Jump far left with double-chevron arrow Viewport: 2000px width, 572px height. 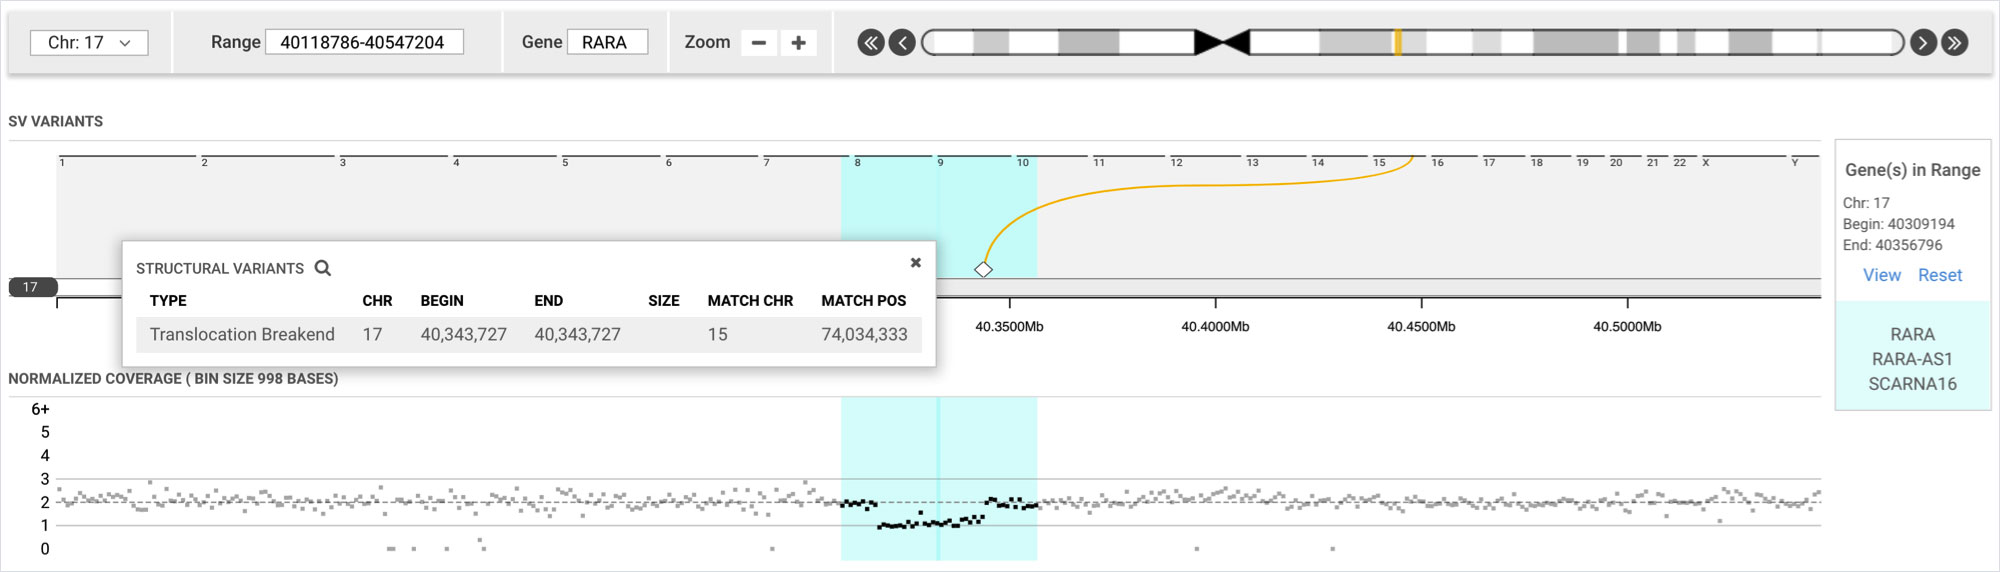[871, 43]
